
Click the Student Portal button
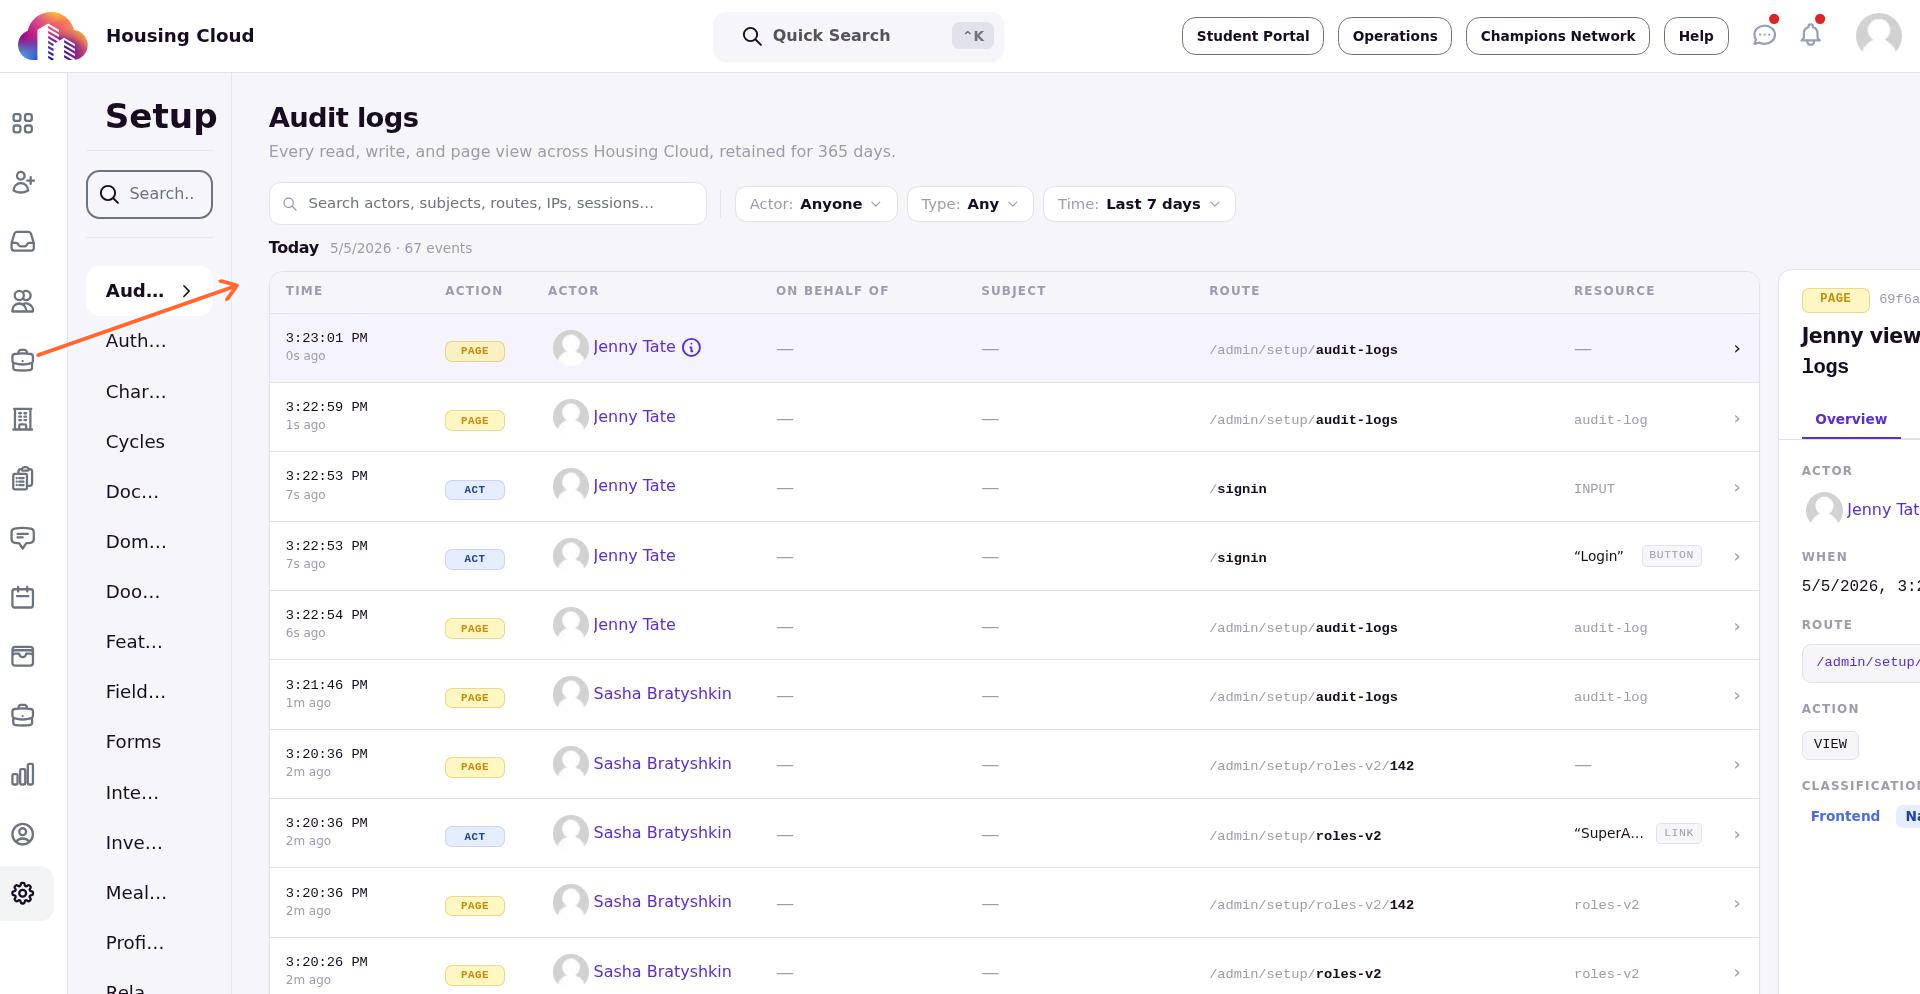coord(1252,36)
